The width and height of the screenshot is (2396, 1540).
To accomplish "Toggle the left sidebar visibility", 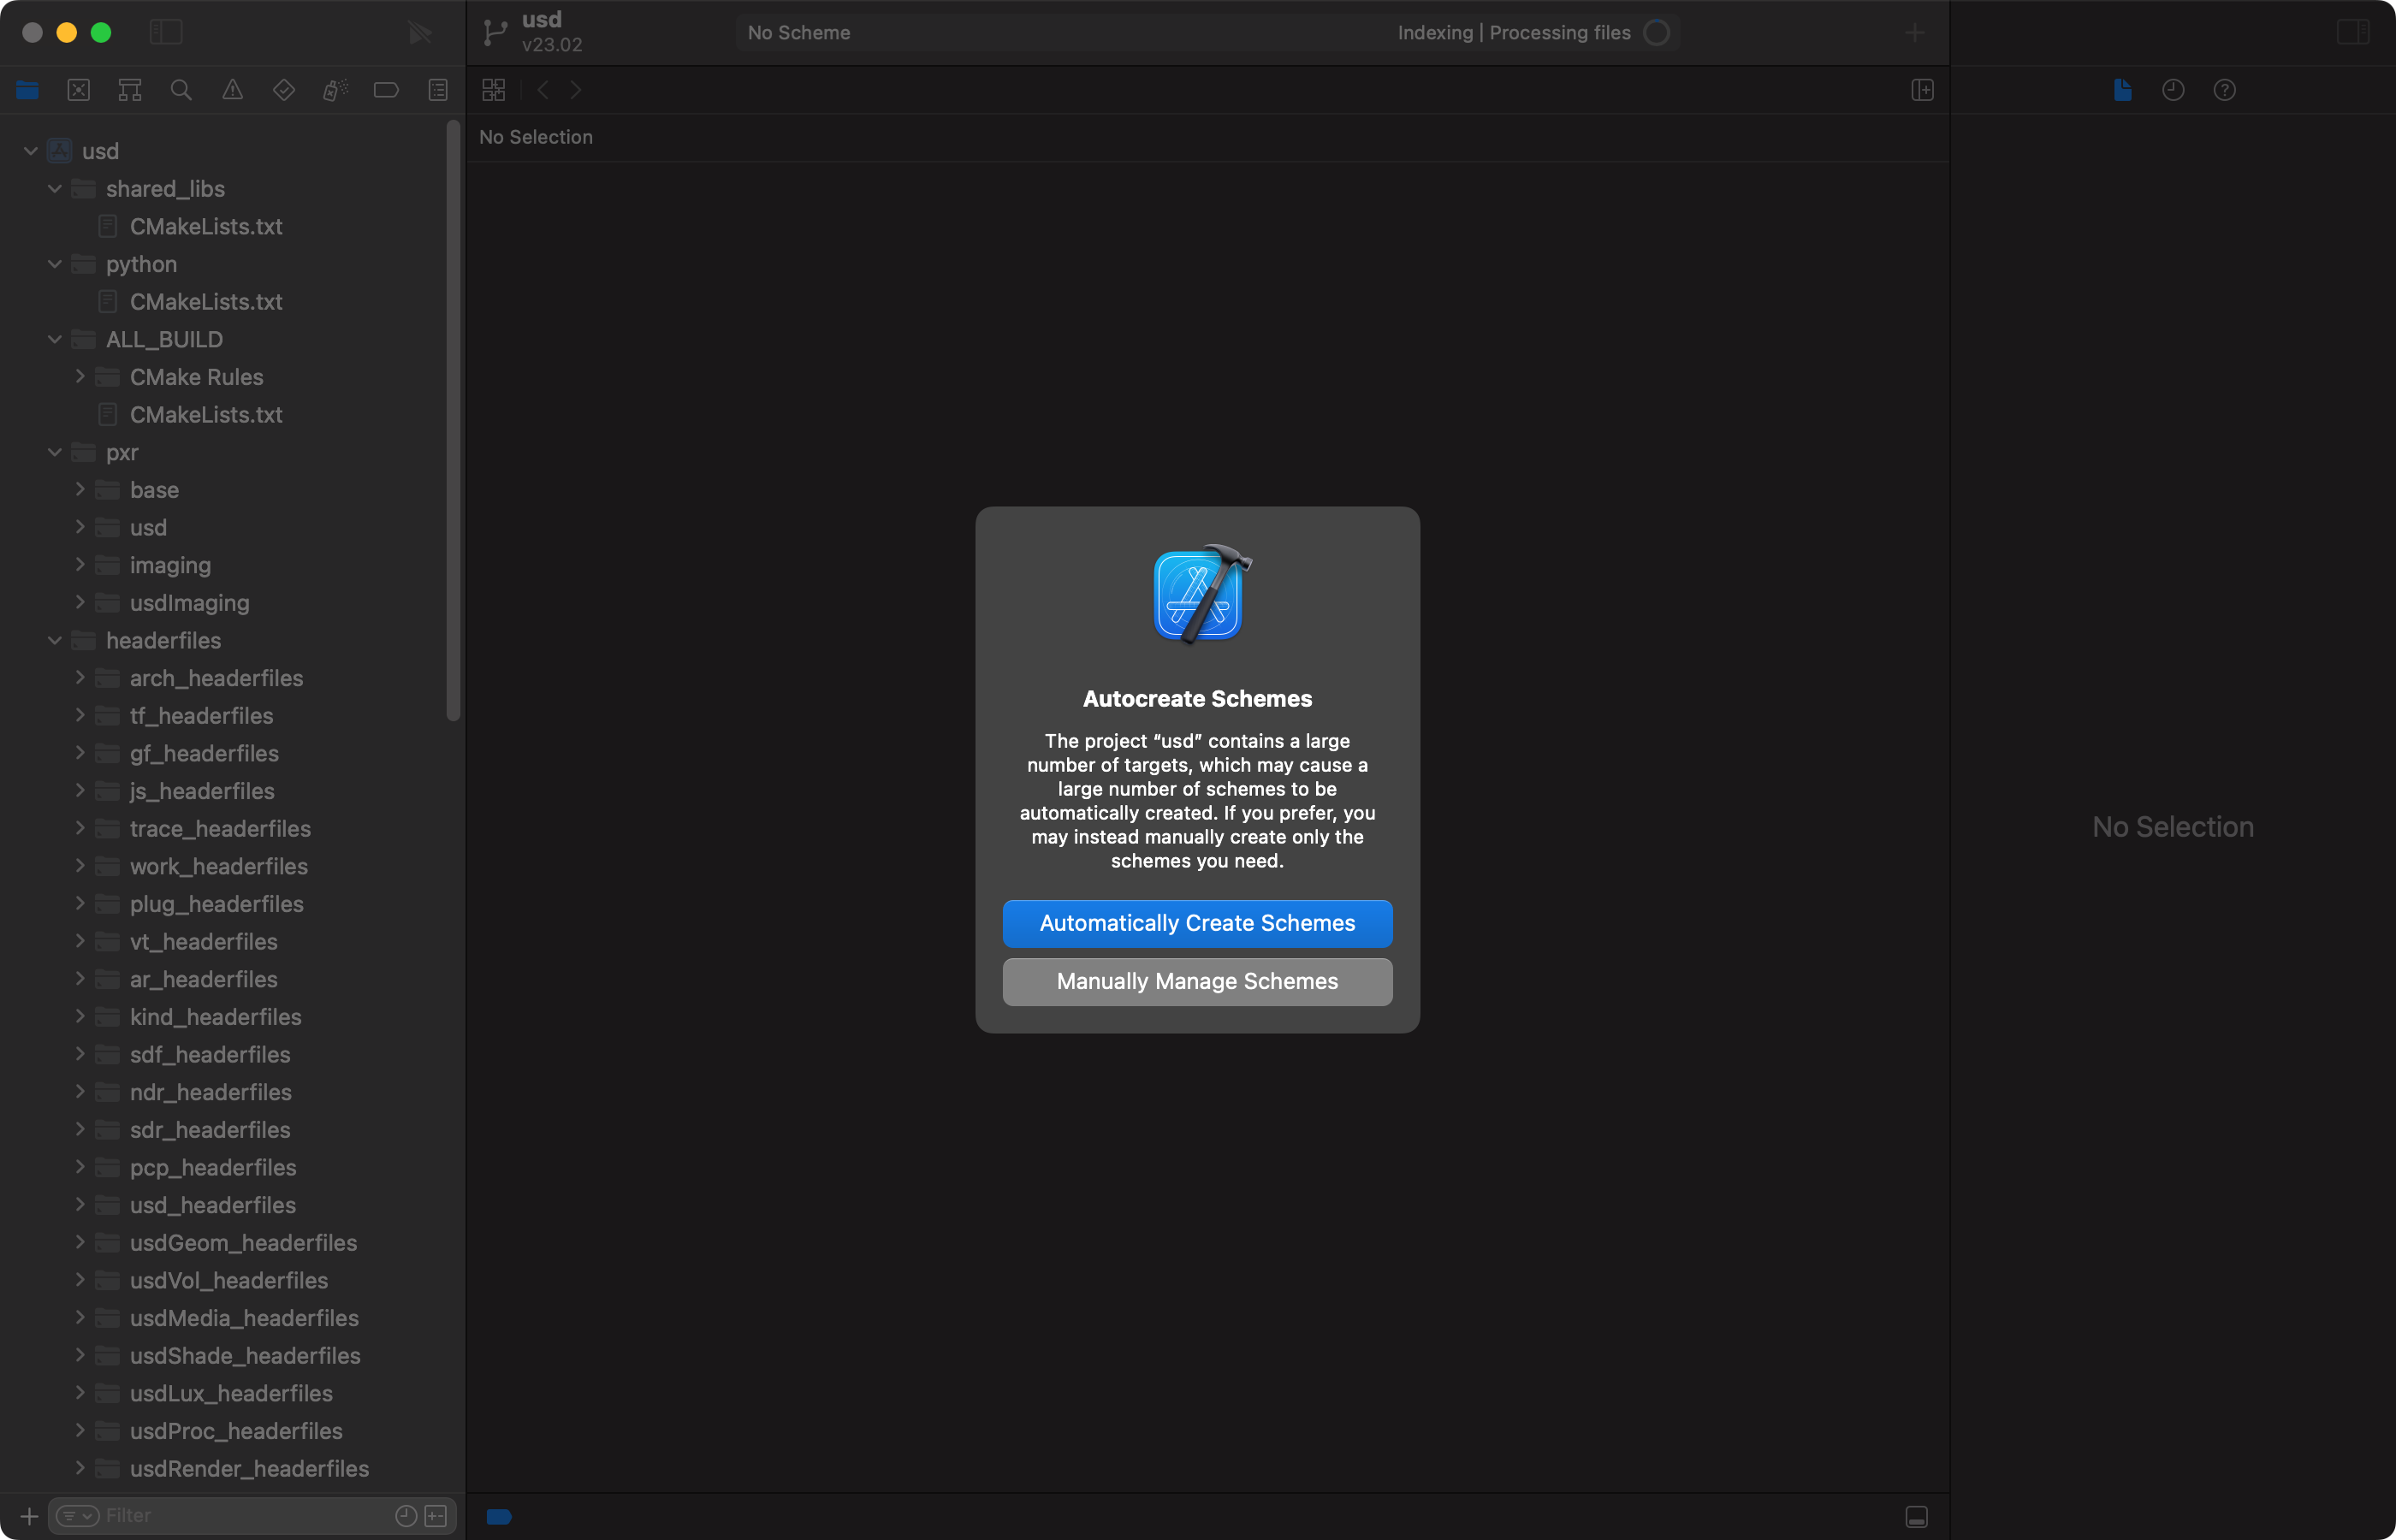I will coord(166,32).
